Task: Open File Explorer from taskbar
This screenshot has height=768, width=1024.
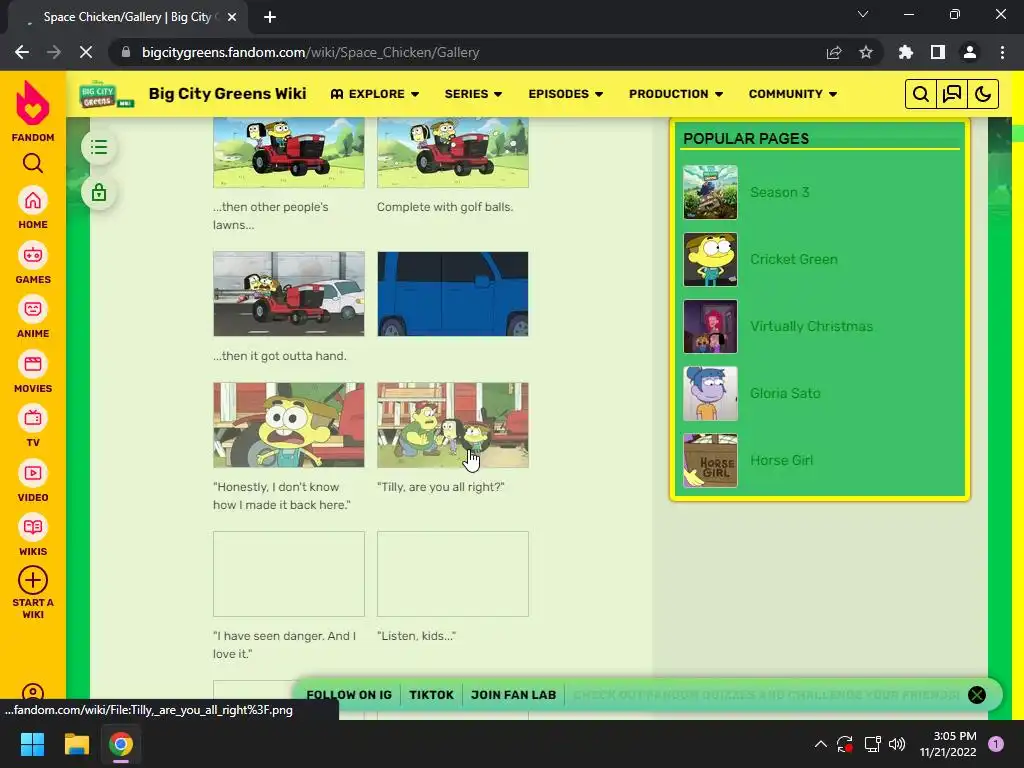Action: [76, 744]
